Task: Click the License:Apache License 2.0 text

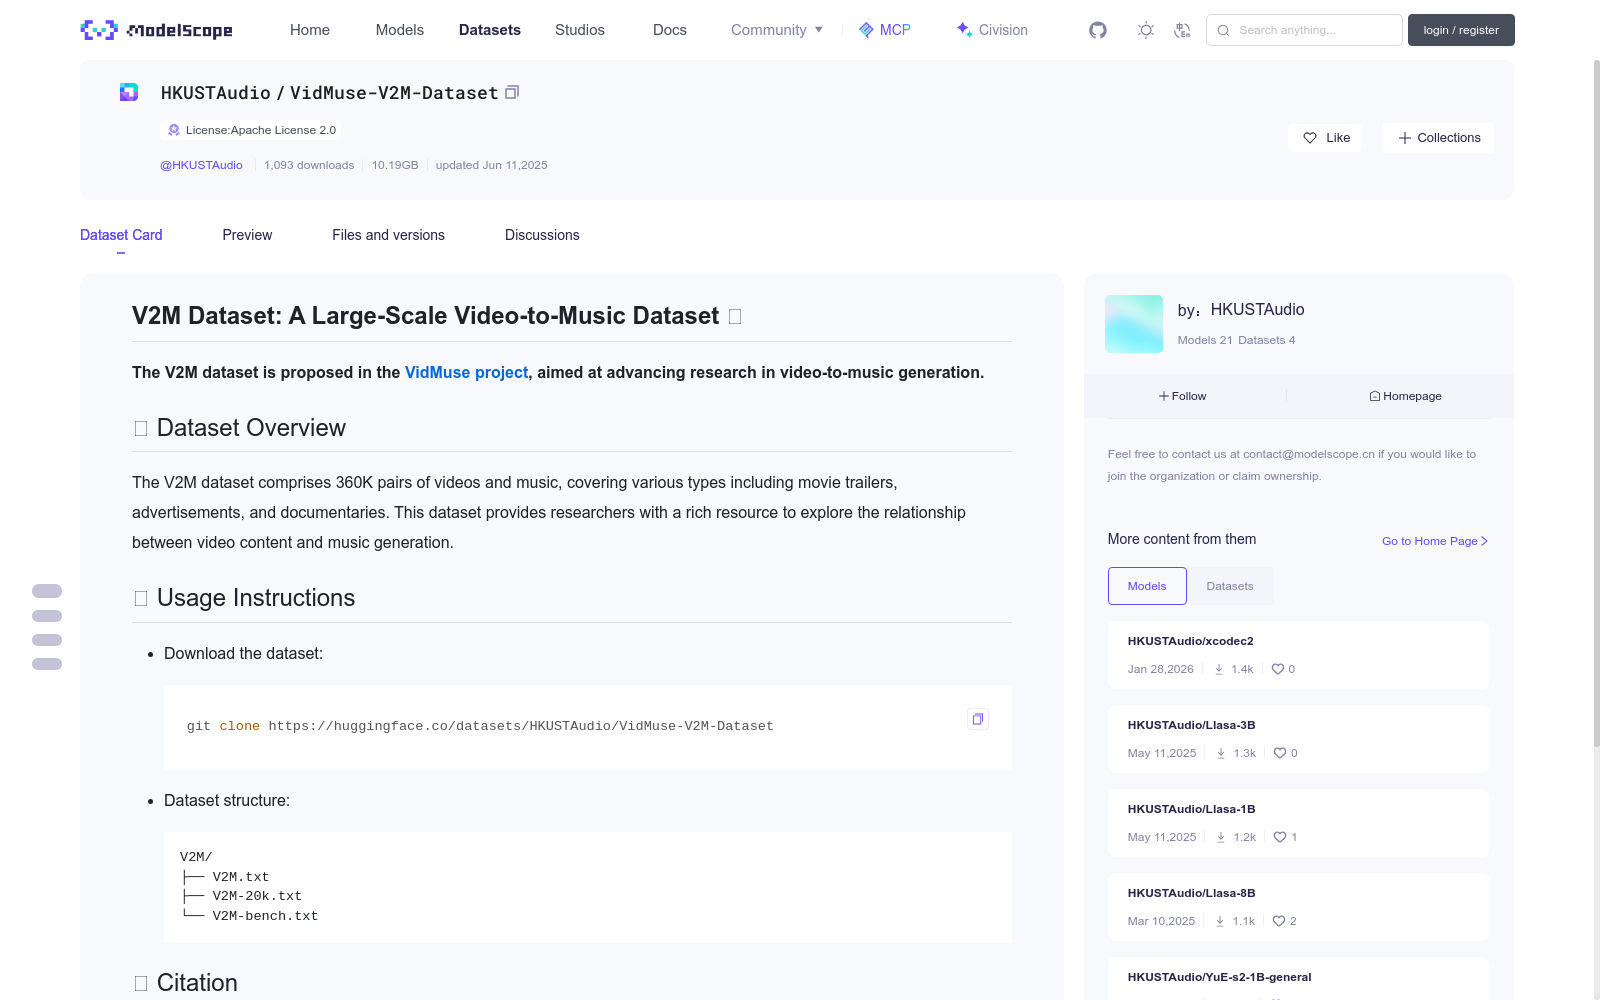Action: point(261,130)
